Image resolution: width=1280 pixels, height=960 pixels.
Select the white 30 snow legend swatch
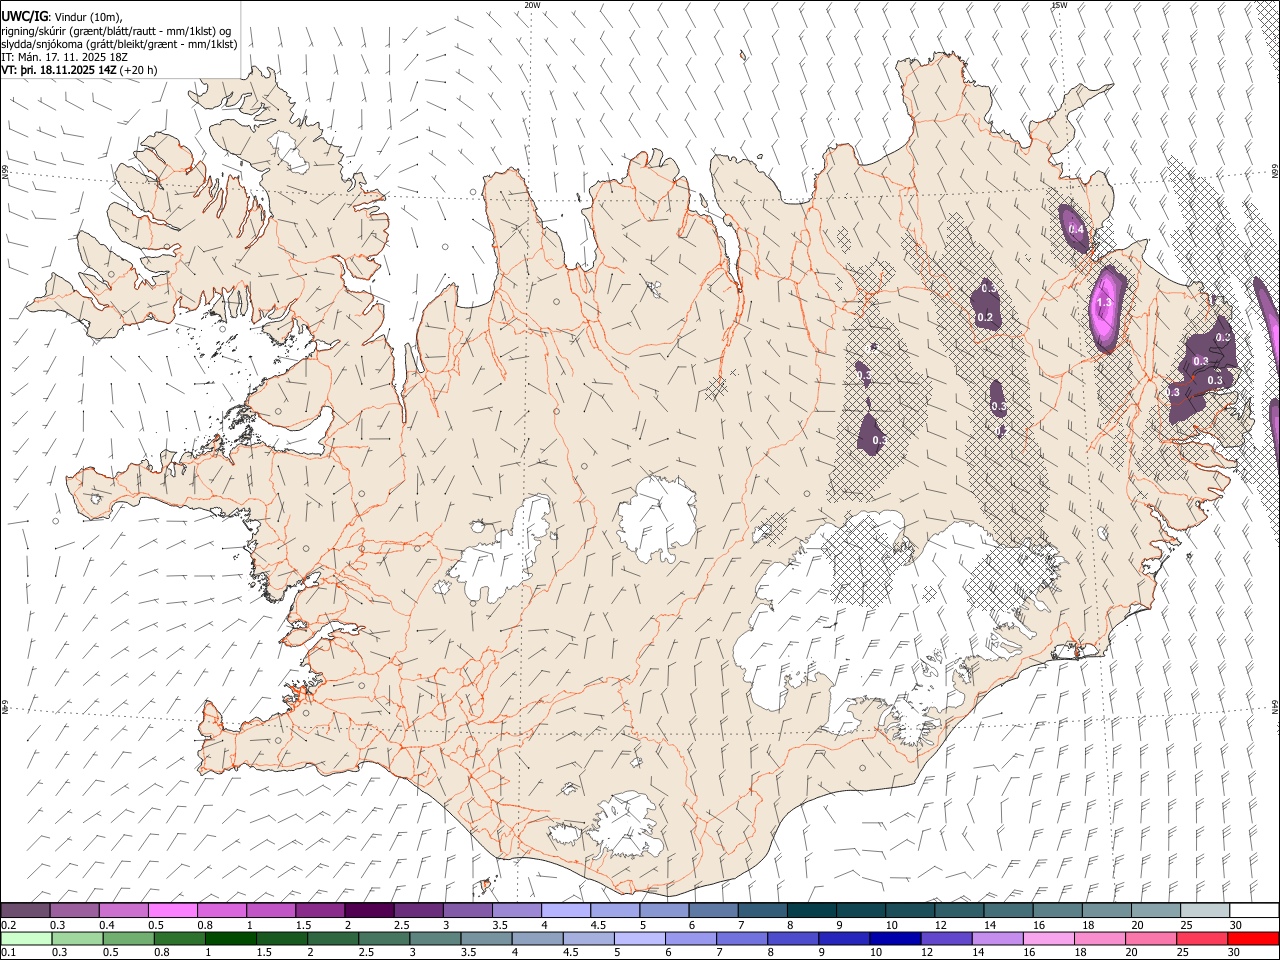click(1255, 911)
